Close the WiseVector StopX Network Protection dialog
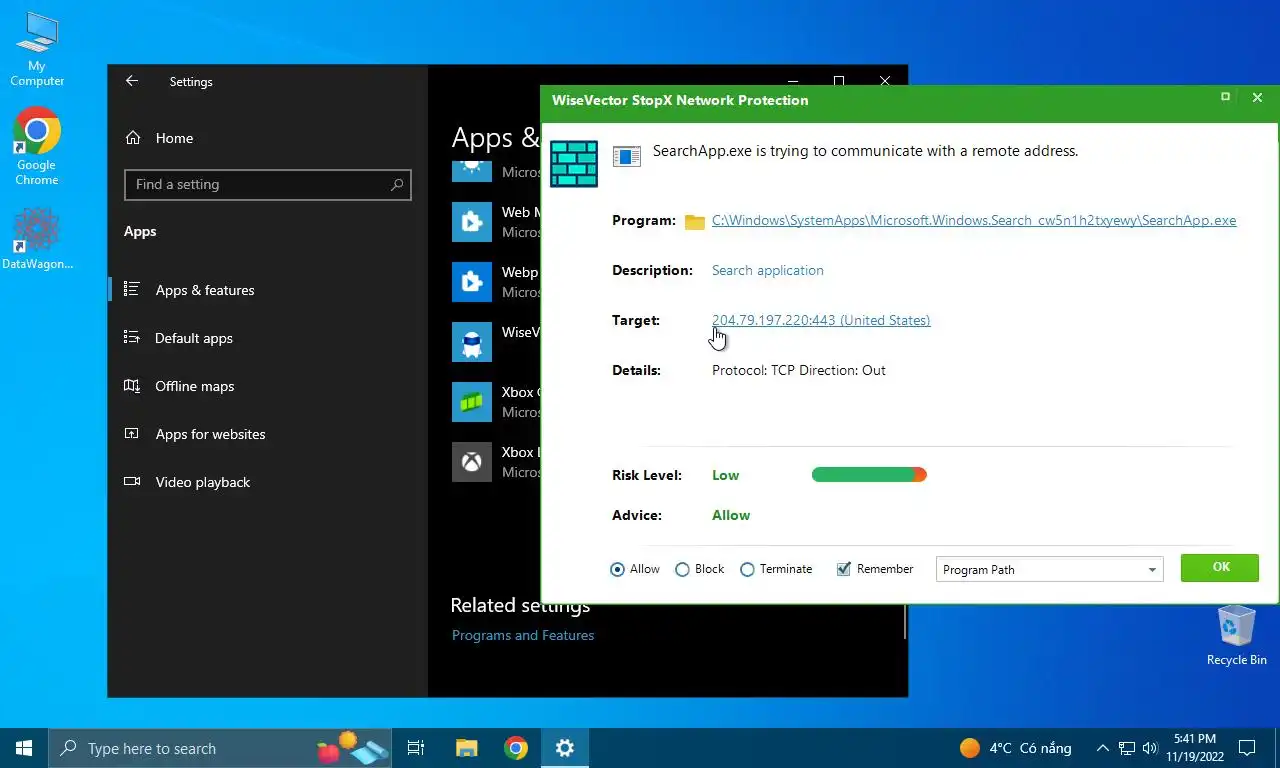Viewport: 1280px width, 768px height. click(x=1258, y=98)
